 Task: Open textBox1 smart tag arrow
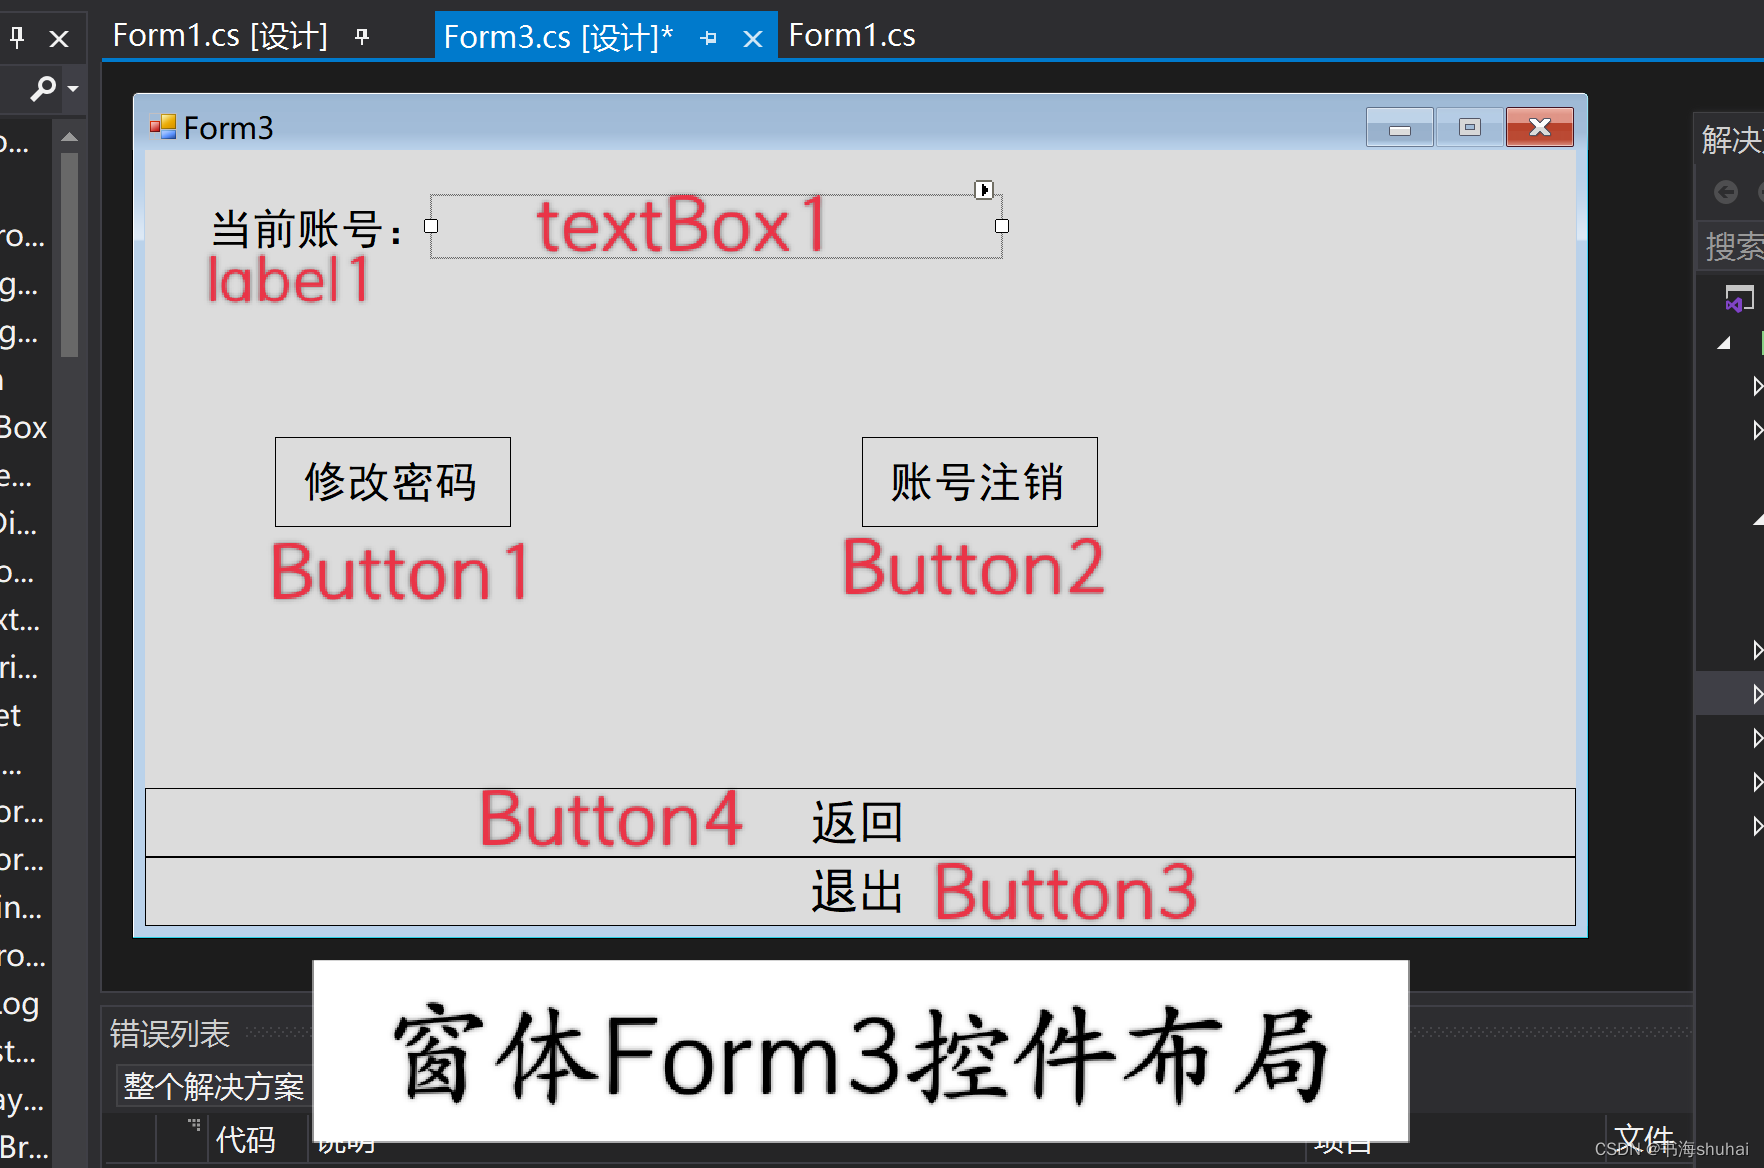(x=984, y=189)
